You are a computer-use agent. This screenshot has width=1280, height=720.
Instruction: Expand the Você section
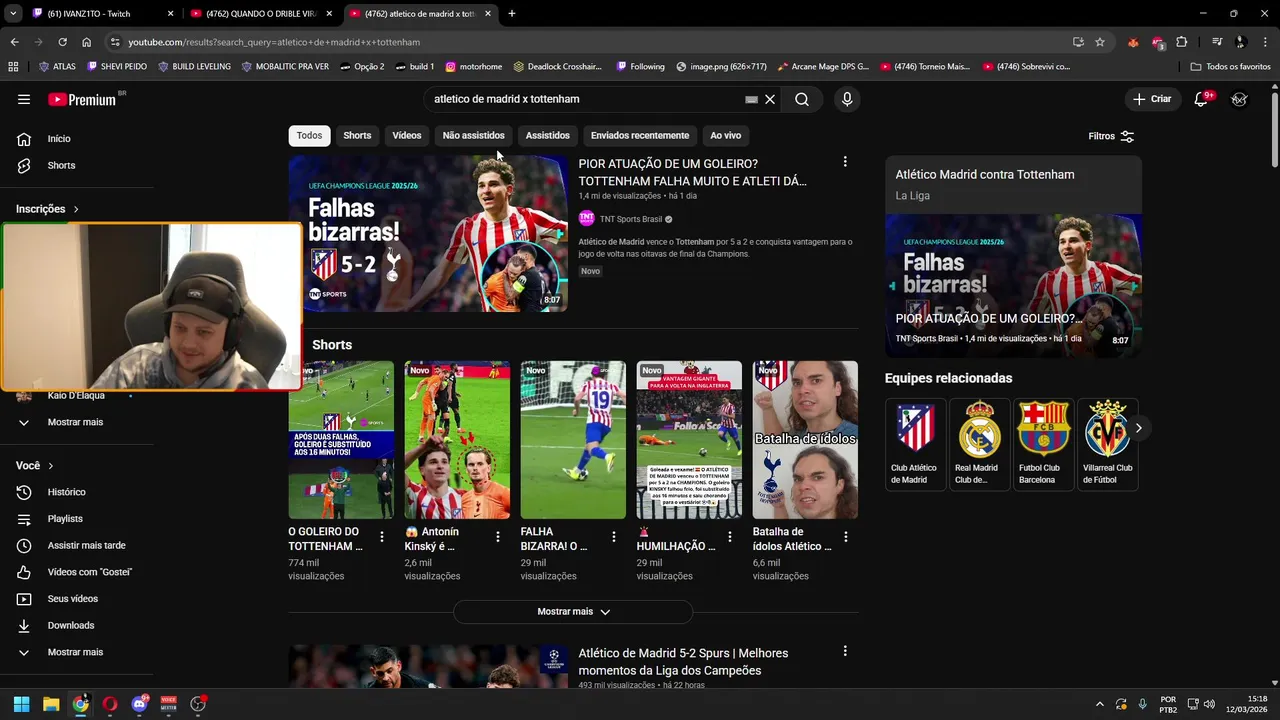point(35,466)
